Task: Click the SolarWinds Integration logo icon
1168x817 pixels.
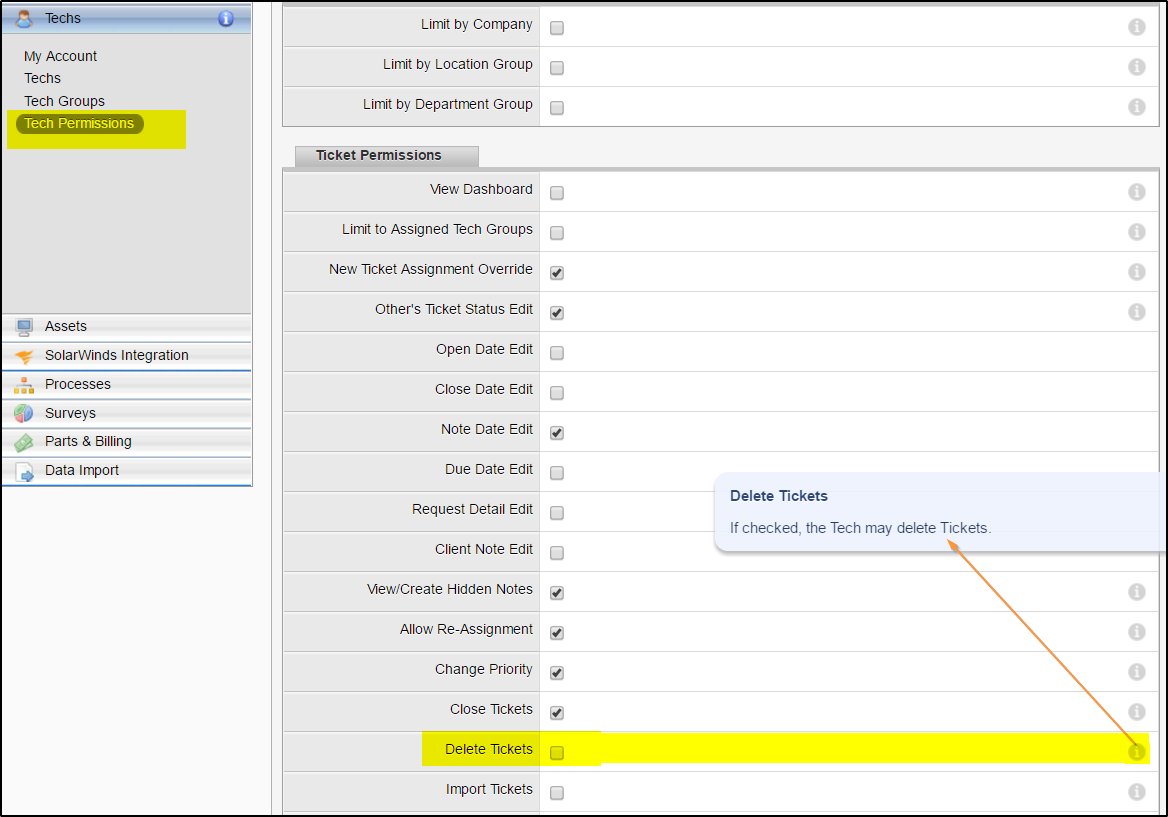Action: (x=24, y=356)
